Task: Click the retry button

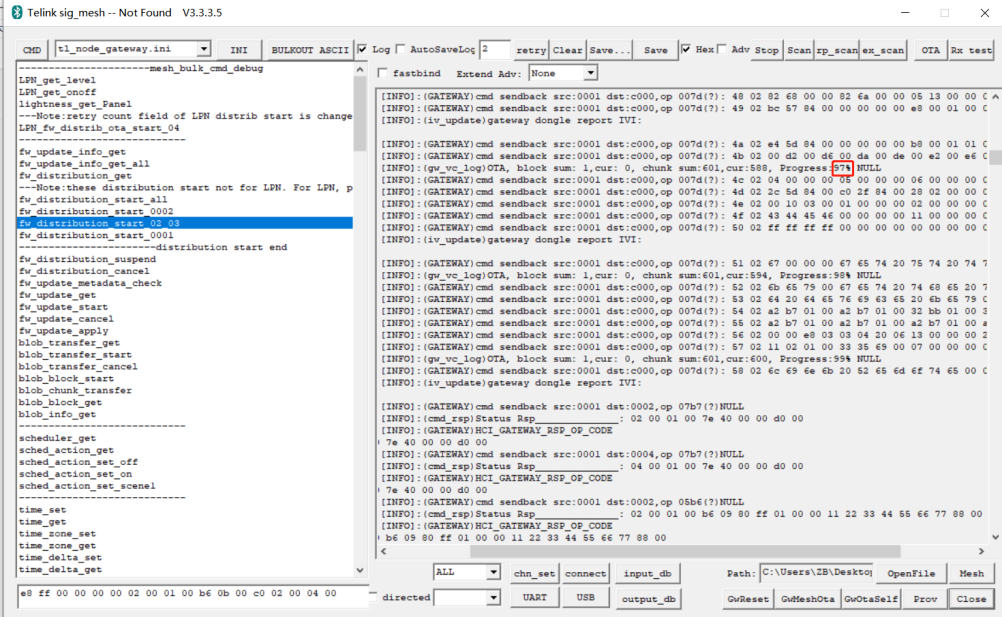Action: [531, 50]
